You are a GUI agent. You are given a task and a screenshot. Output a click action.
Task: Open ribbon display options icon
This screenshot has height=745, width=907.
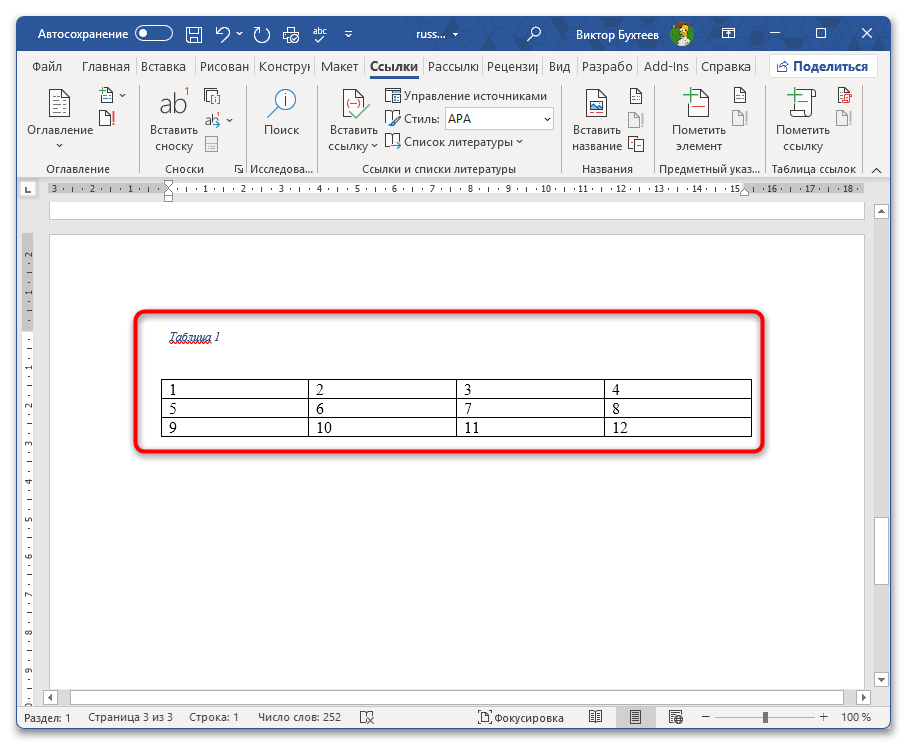point(728,34)
